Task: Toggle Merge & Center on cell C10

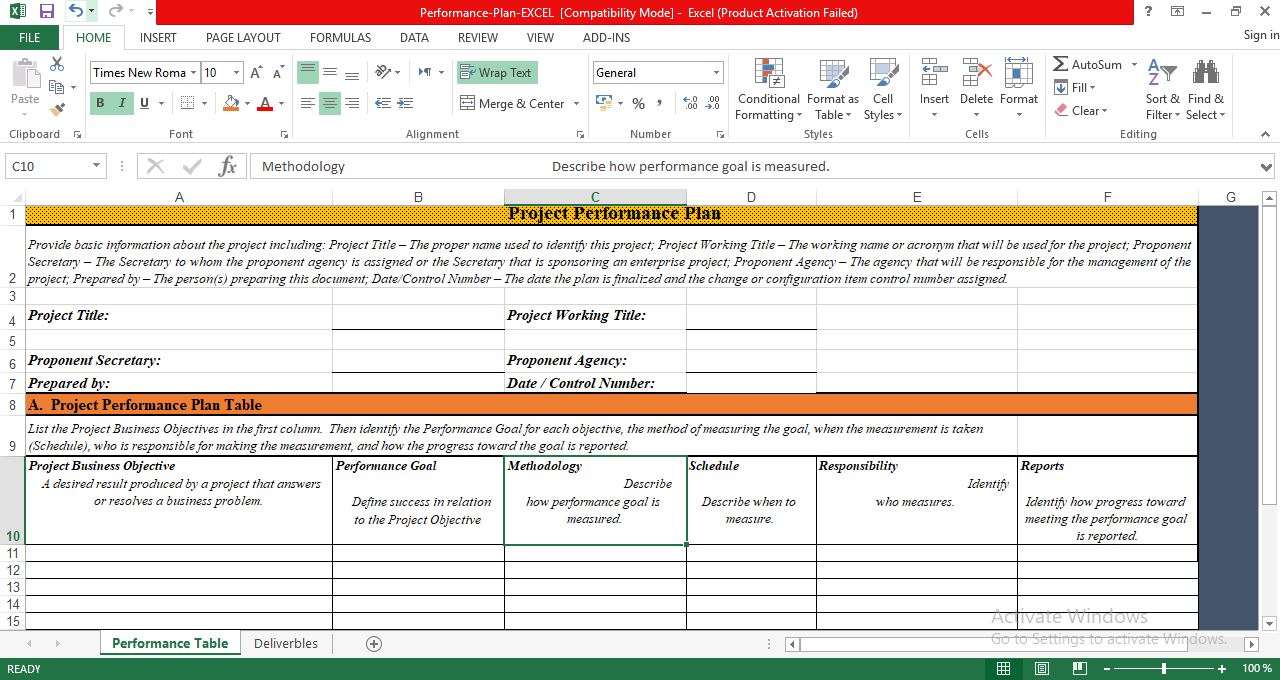Action: [512, 103]
